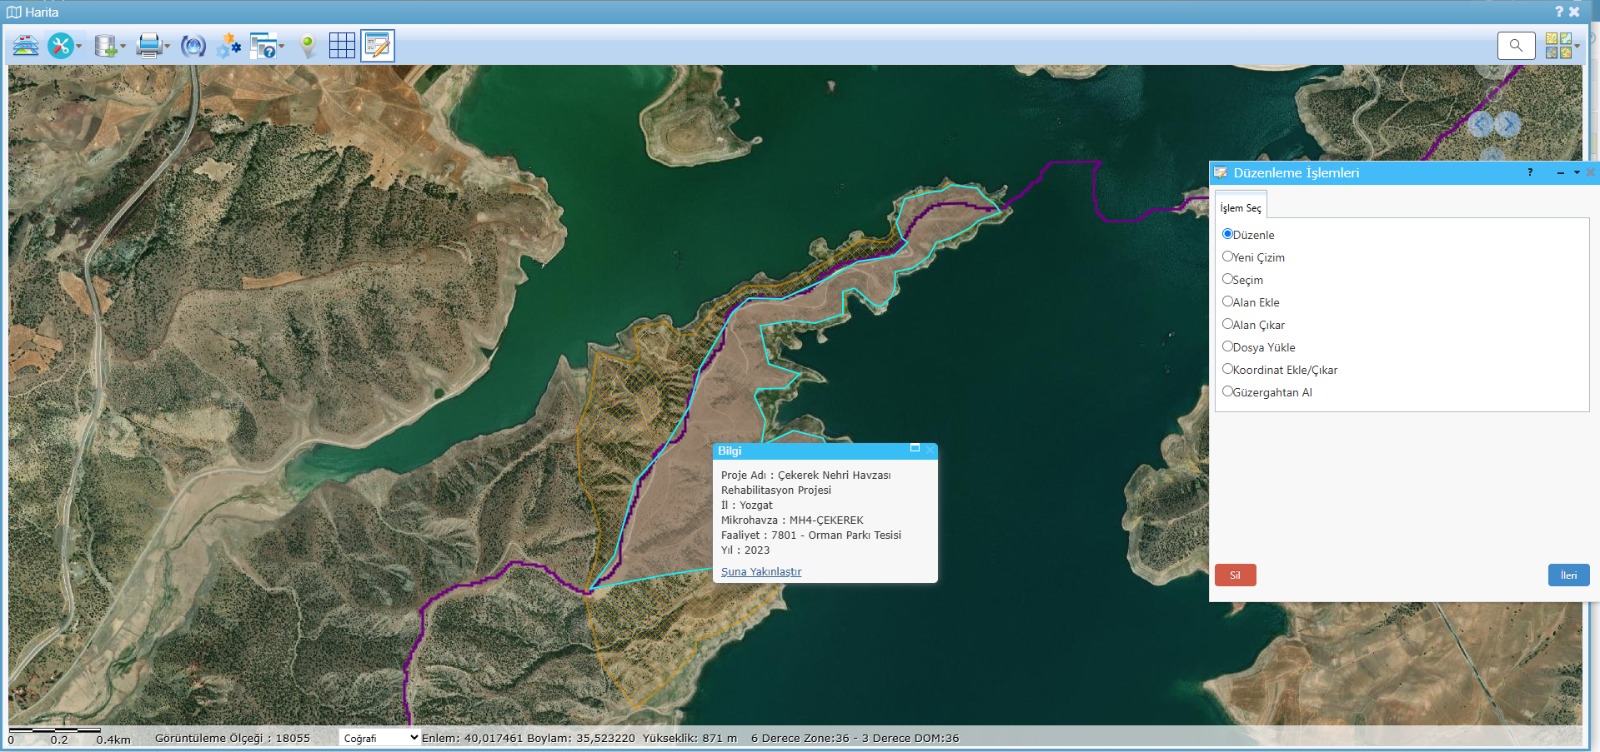Select the İşlem Seç tab
This screenshot has height=752, width=1600.
click(1240, 208)
